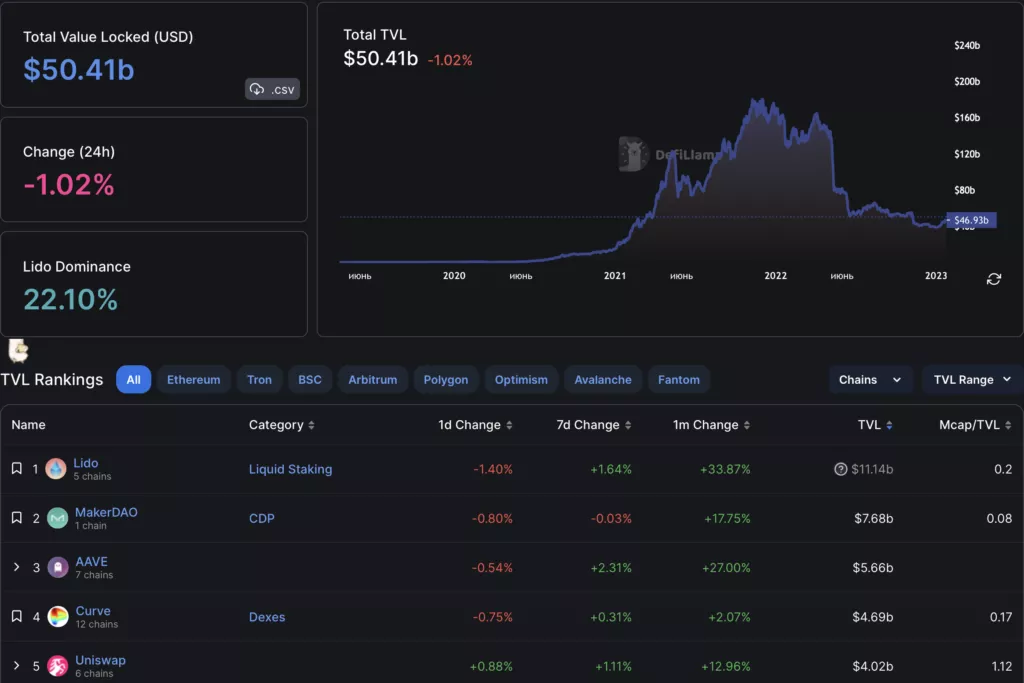Expand the Uniswap row chevron
This screenshot has height=683, width=1024.
16,666
